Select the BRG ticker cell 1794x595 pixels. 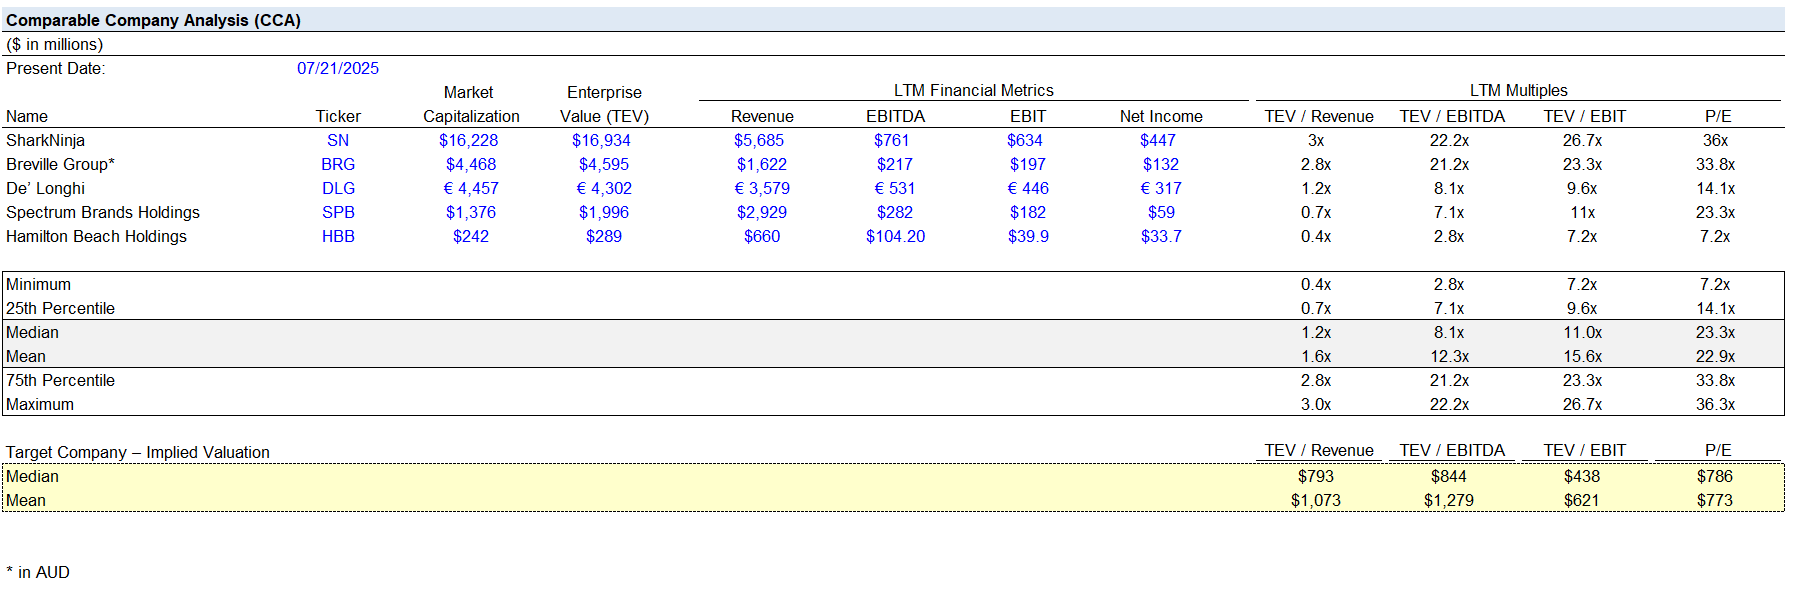(x=338, y=164)
